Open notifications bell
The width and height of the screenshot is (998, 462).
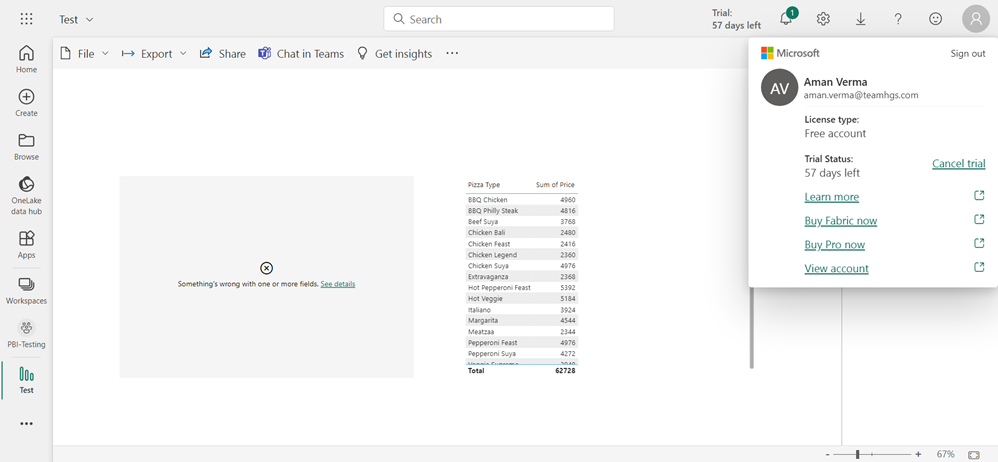[786, 19]
